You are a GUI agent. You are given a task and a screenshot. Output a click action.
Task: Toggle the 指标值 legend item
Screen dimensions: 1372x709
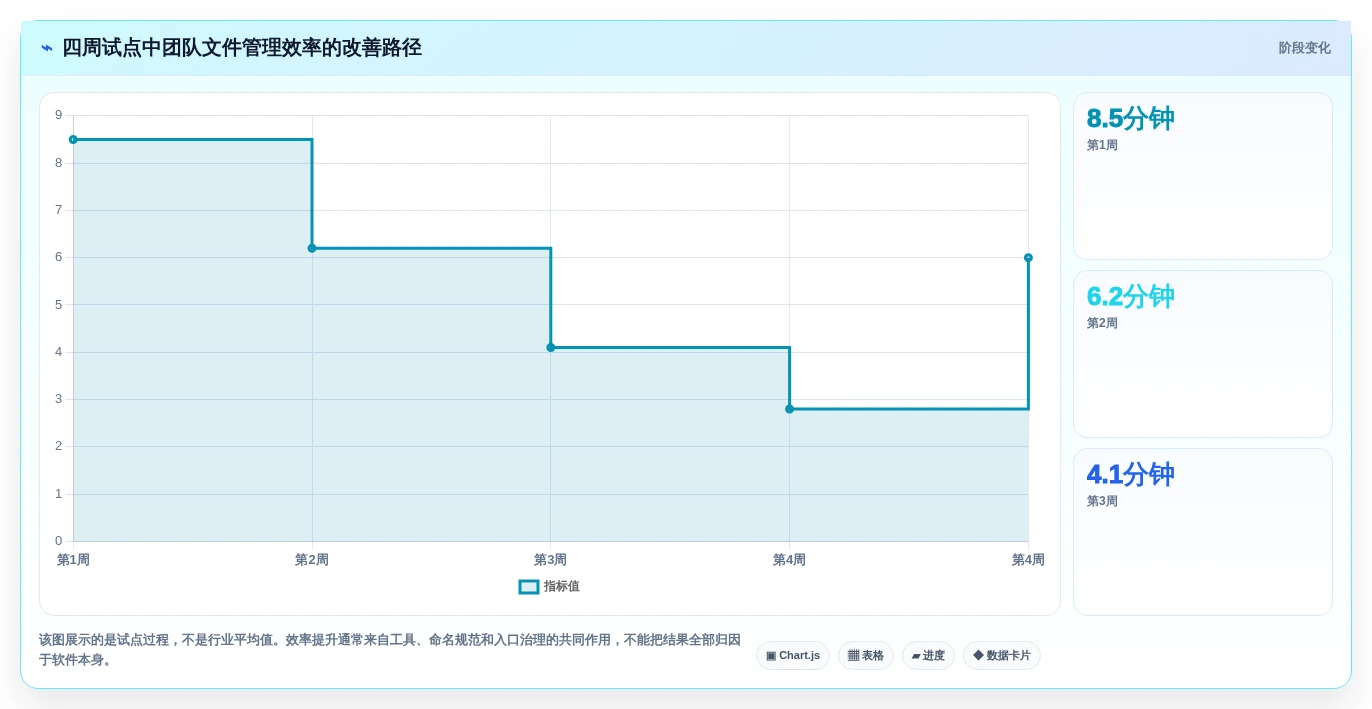pos(549,586)
